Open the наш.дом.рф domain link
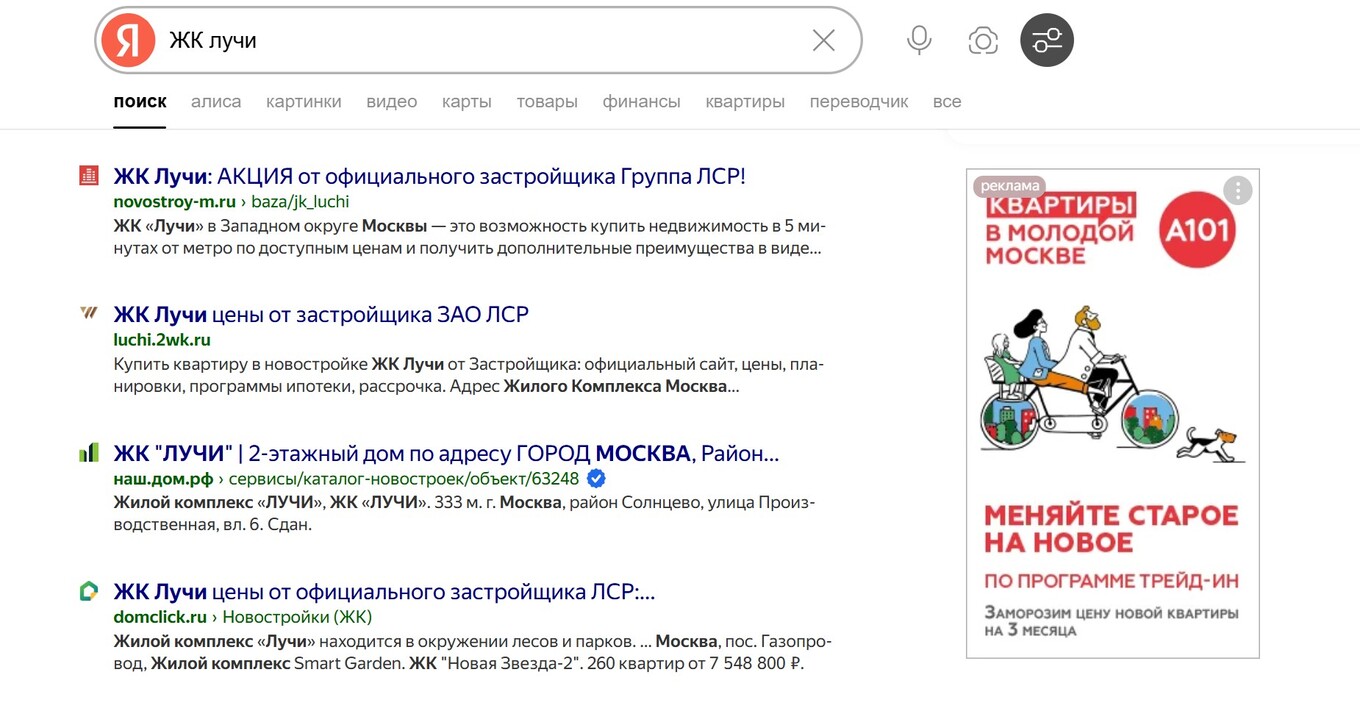 pos(163,478)
